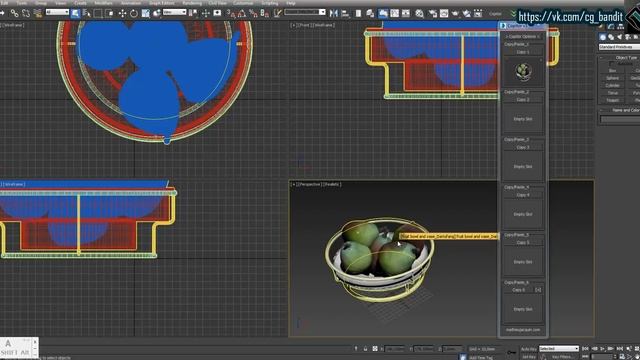Open the mathieujacquin.com link
The height and width of the screenshot is (360, 640).
click(x=523, y=330)
